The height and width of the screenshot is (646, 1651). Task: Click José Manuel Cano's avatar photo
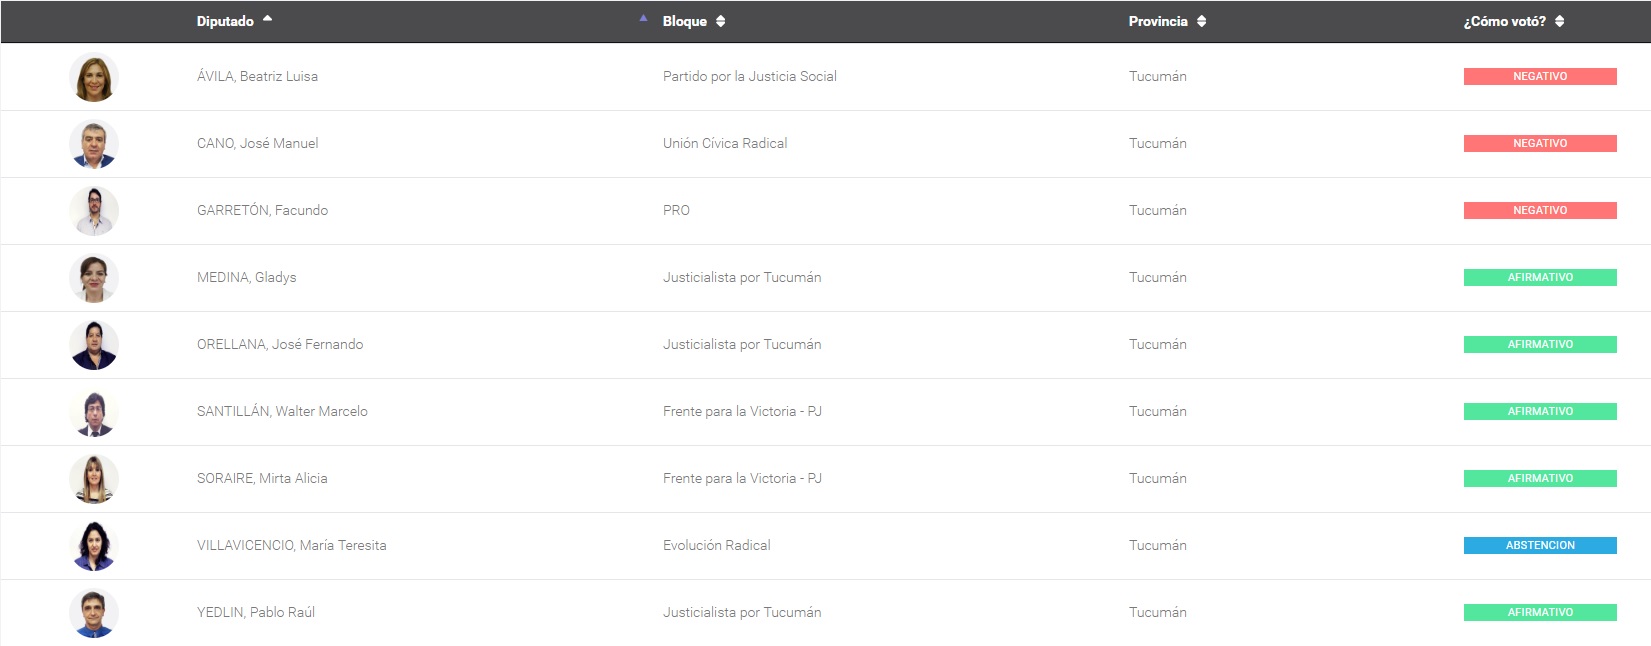(x=94, y=144)
